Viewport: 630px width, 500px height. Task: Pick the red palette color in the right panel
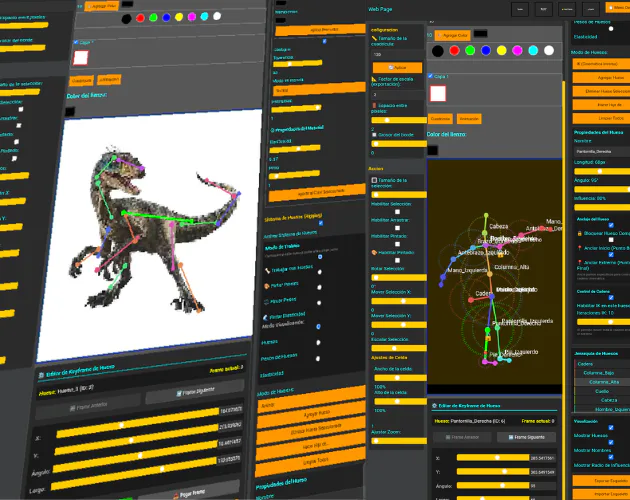[x=454, y=51]
